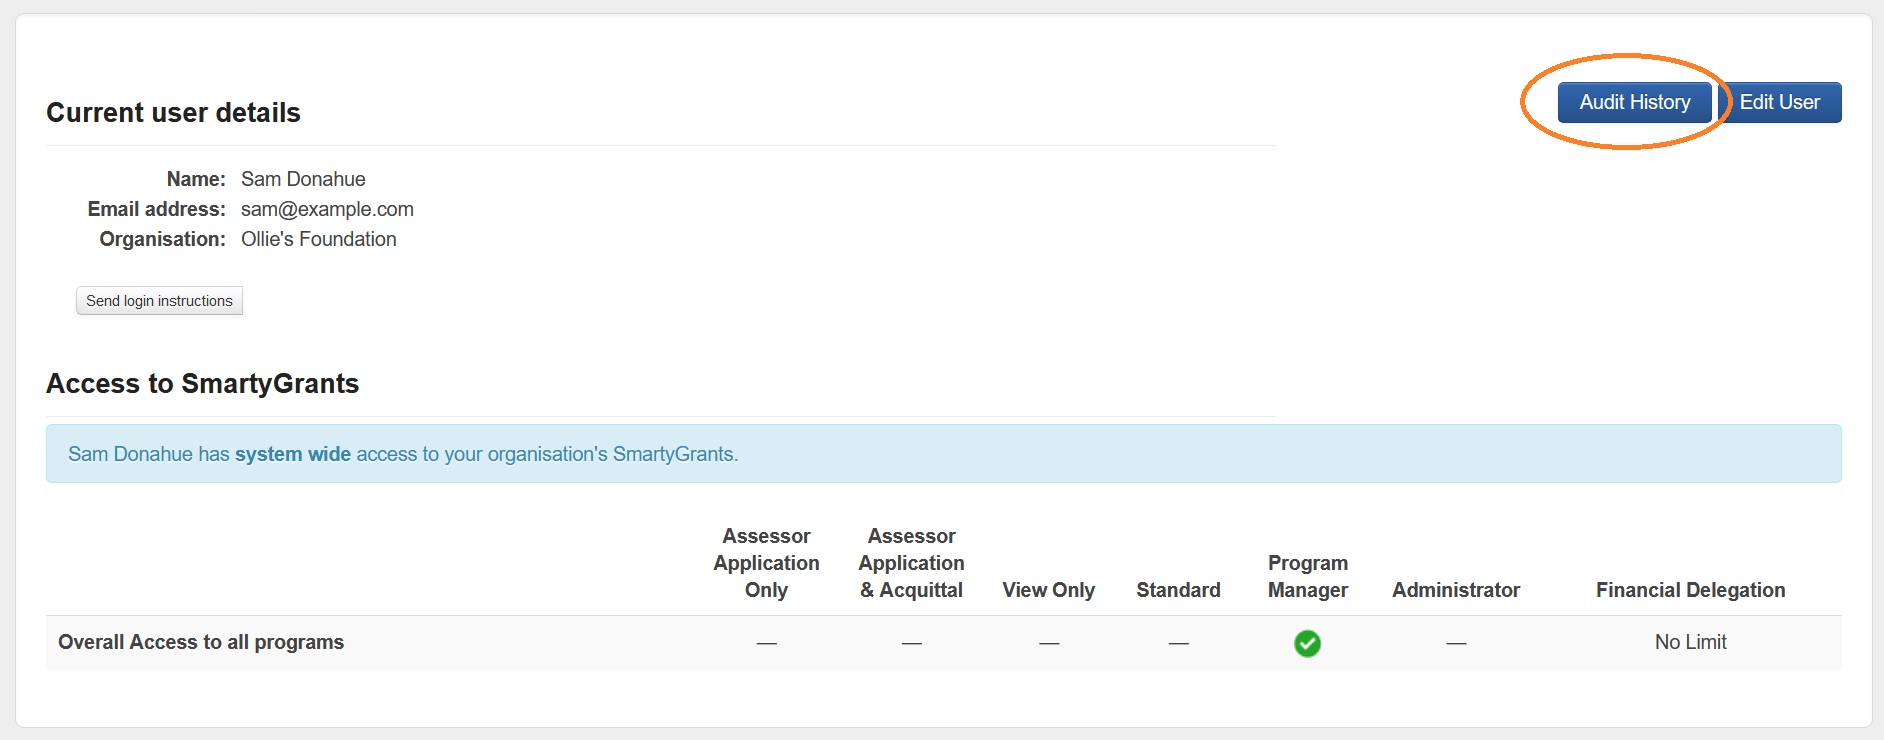Image resolution: width=1884 pixels, height=740 pixels.
Task: Click the No Limit financial delegation value
Action: coord(1690,642)
